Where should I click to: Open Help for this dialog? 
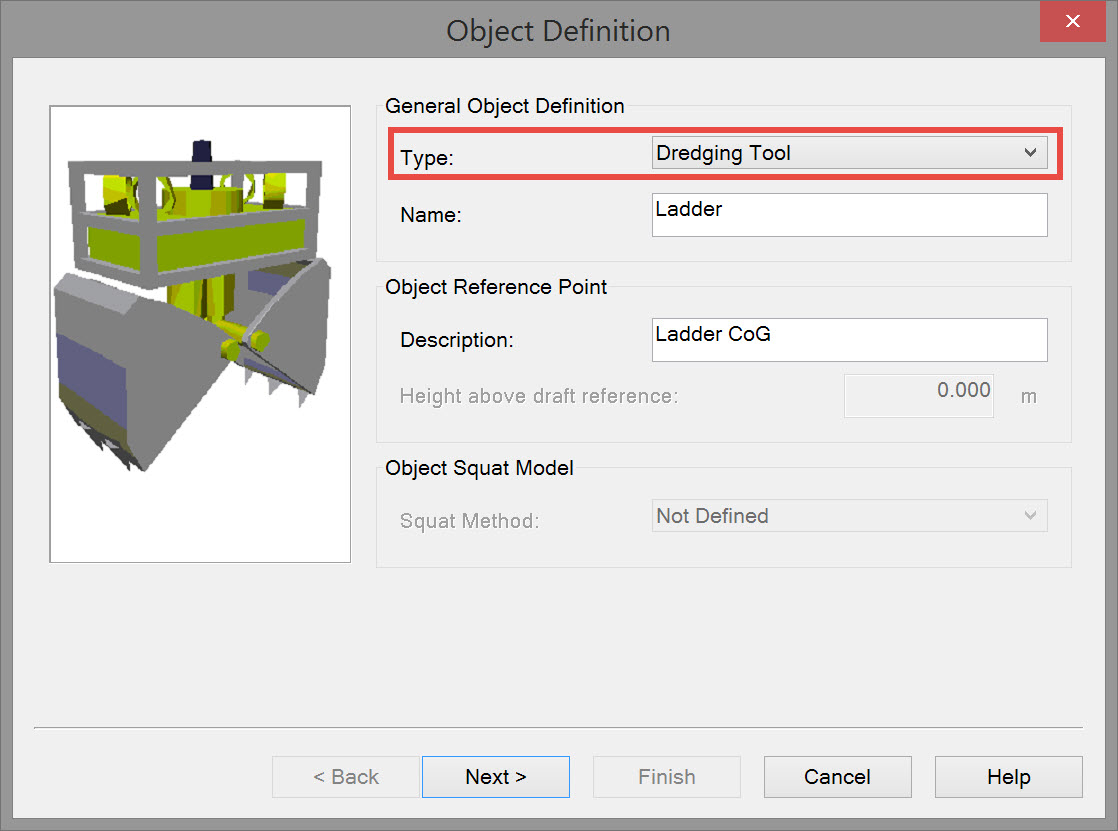point(1008,777)
